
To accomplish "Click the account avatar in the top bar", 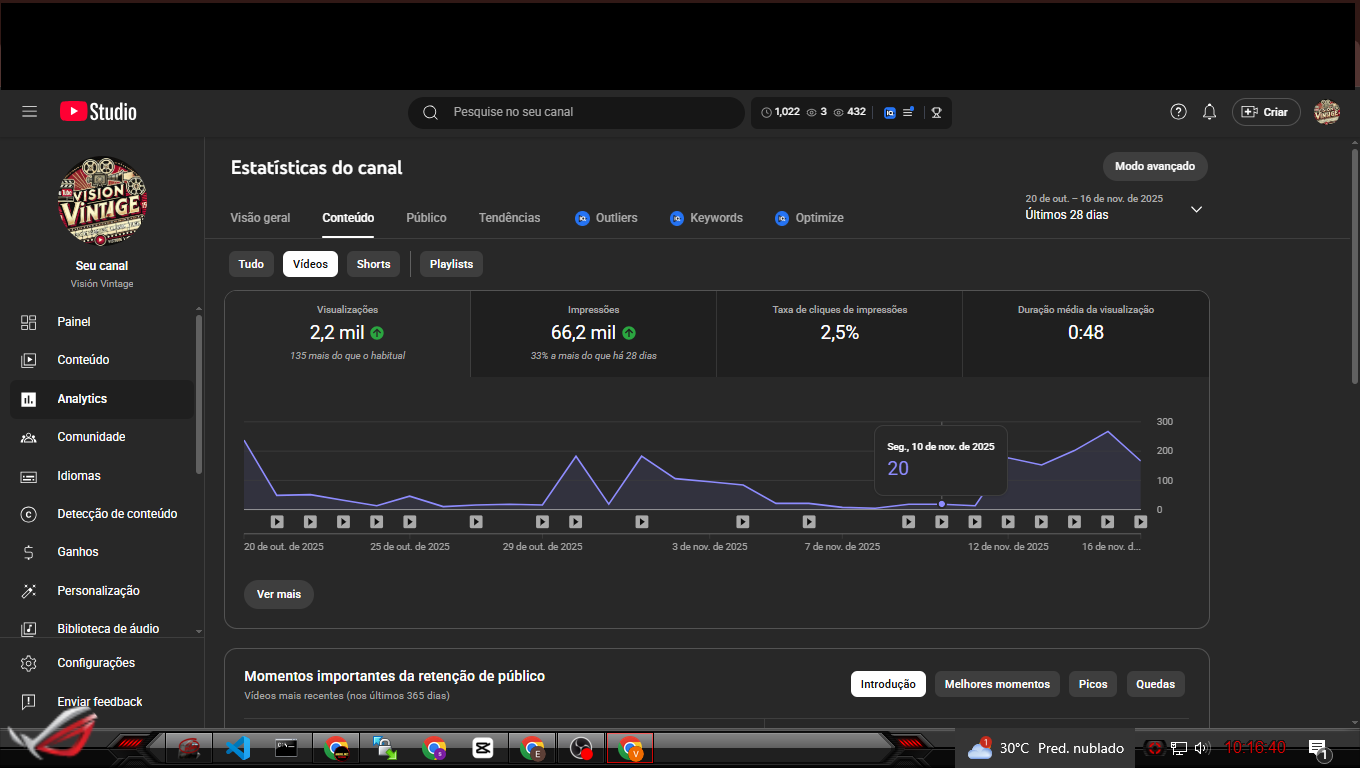I will 1326,112.
